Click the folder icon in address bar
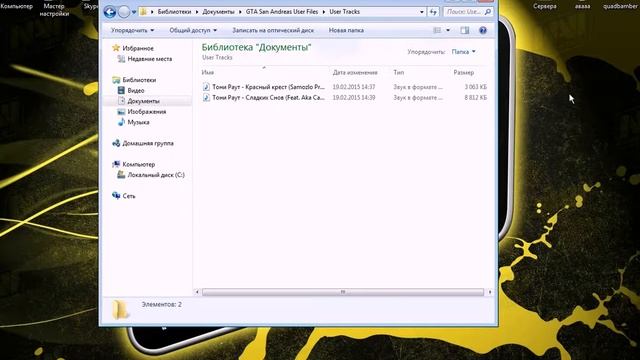 point(143,12)
